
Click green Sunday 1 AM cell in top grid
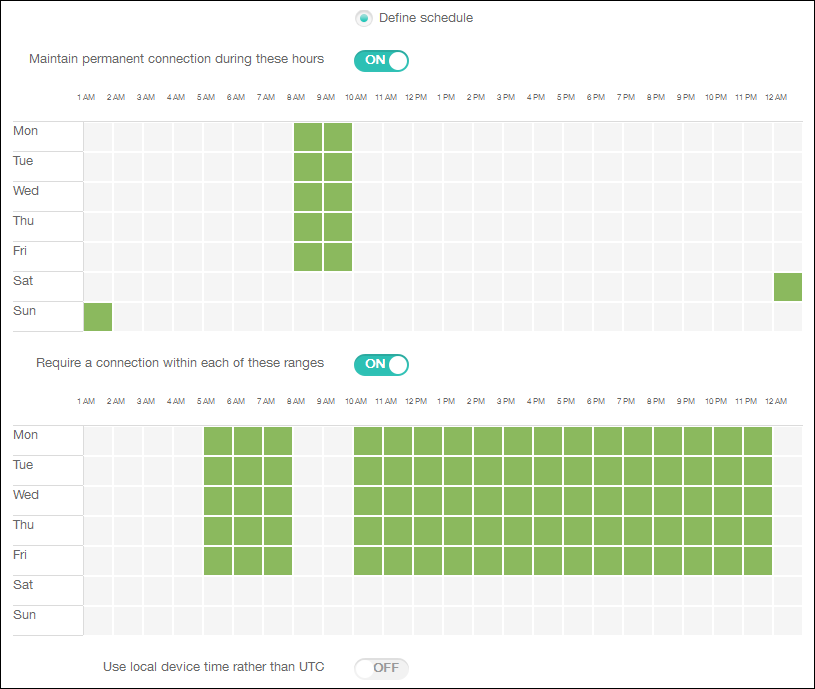[x=98, y=317]
